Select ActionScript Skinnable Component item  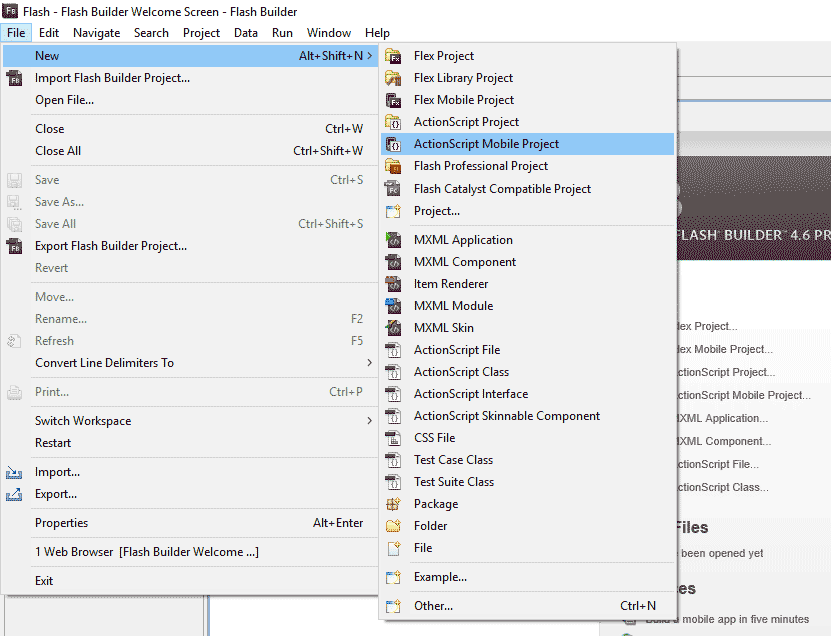click(x=507, y=416)
